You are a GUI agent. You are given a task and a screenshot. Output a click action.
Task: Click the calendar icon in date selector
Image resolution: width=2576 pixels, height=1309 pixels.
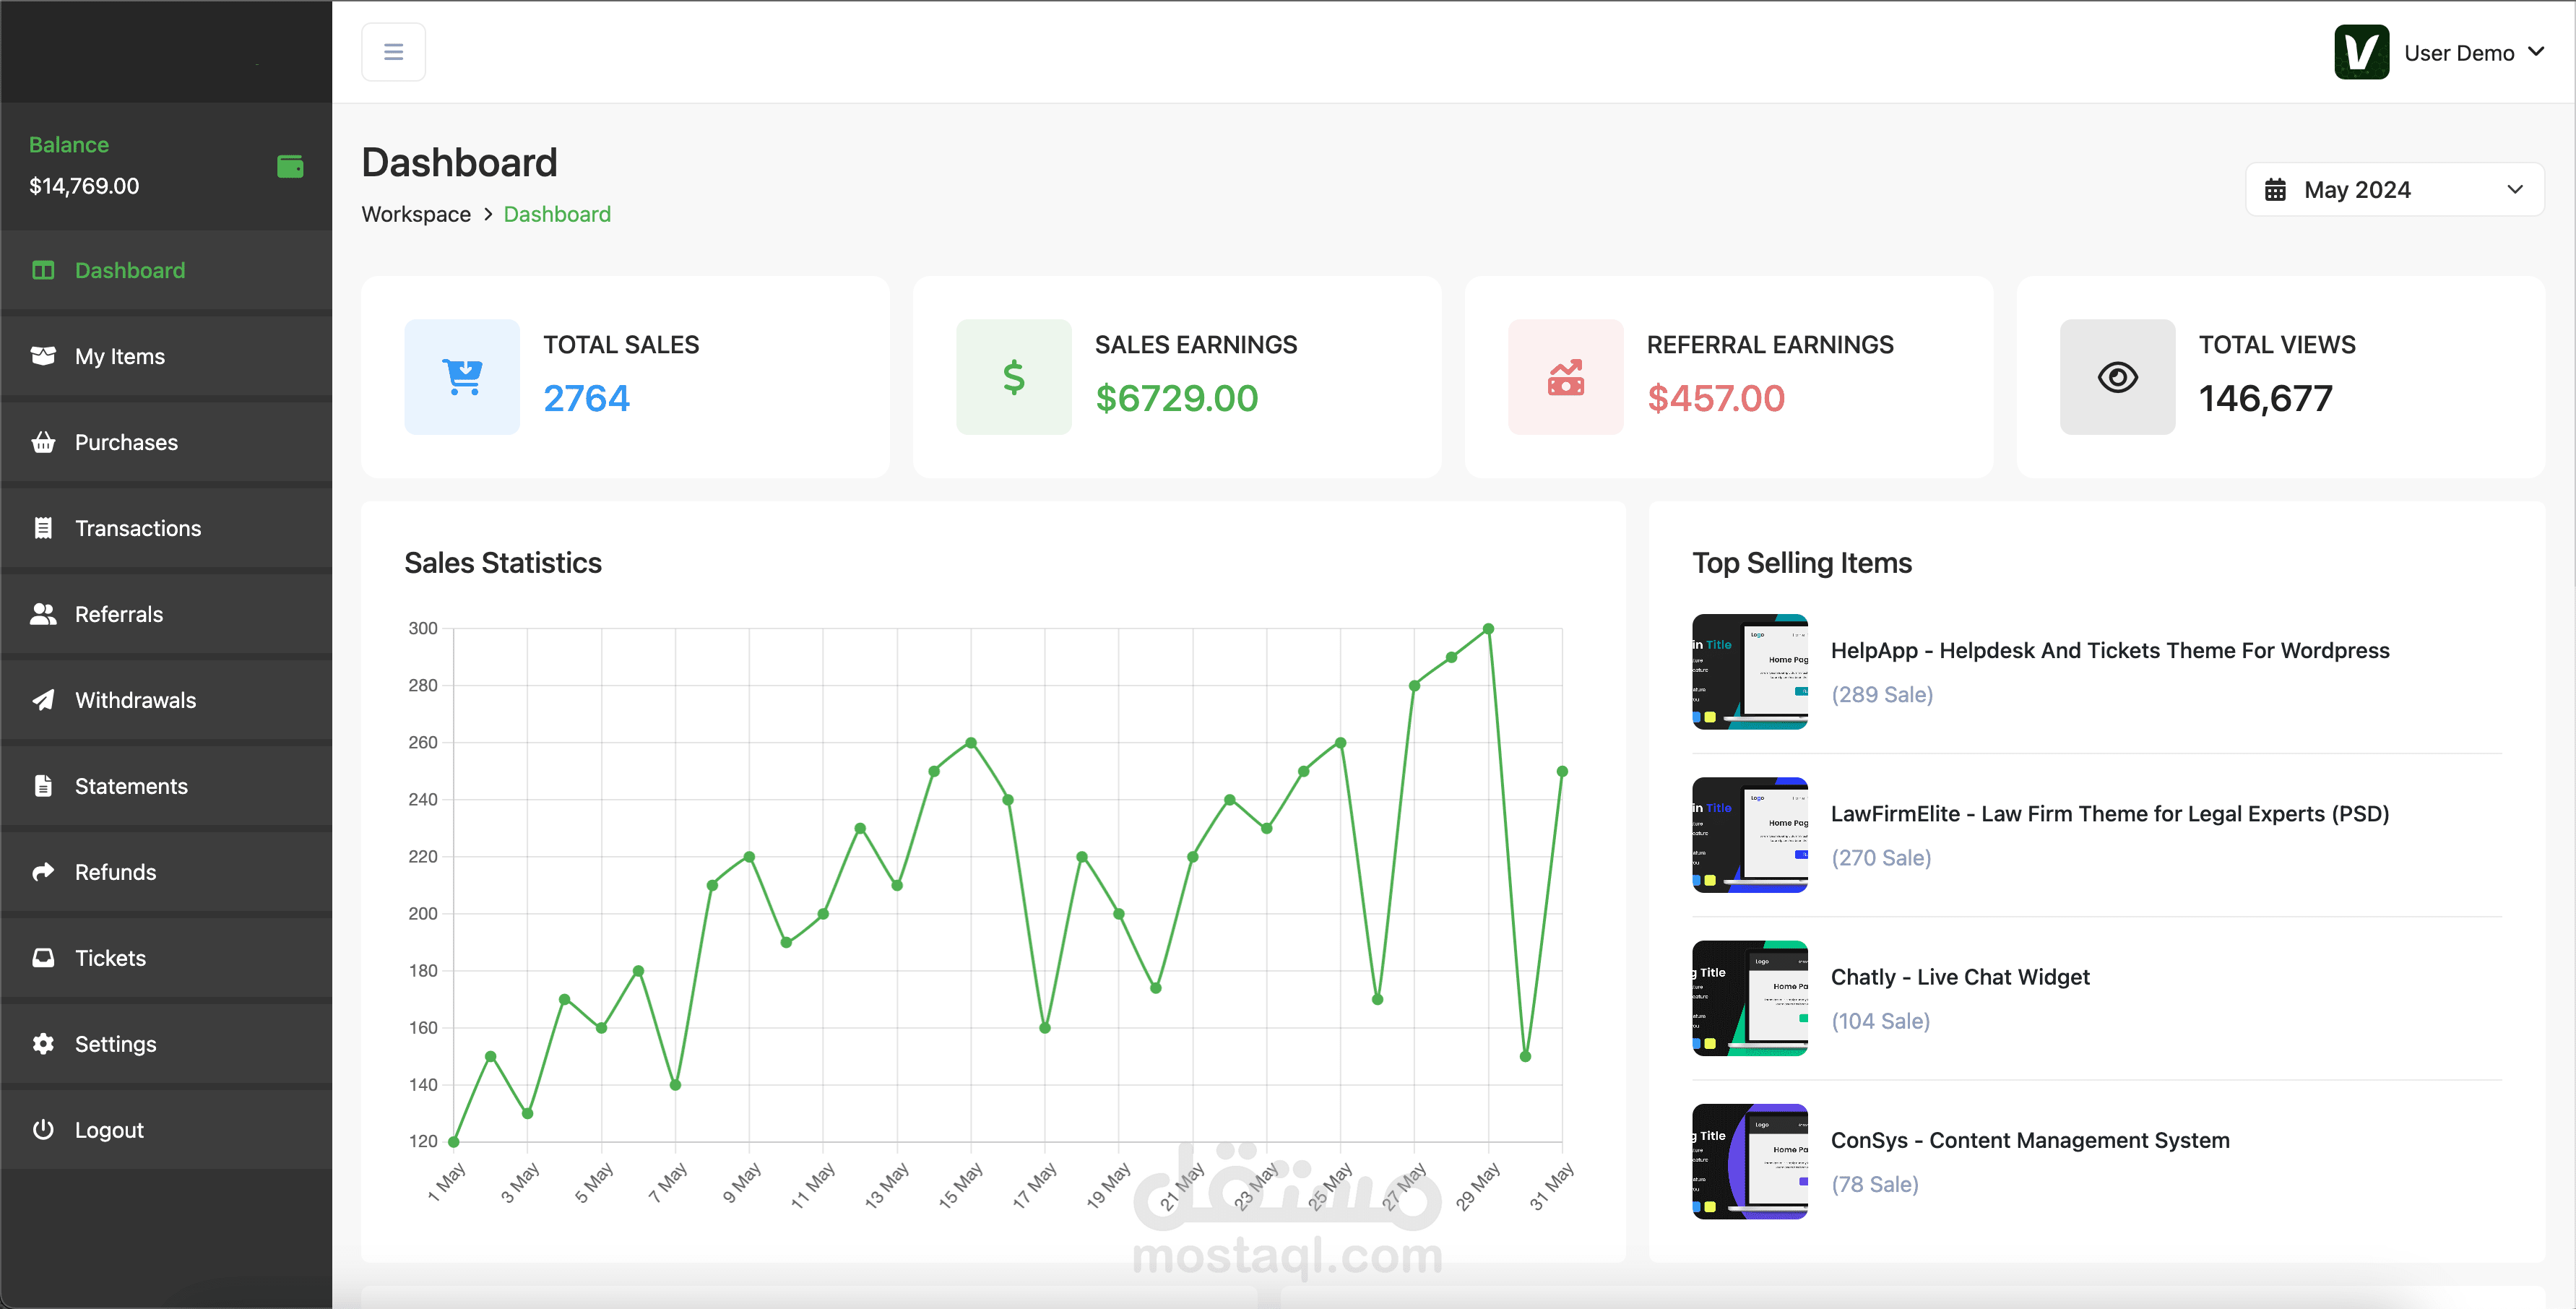2275,190
